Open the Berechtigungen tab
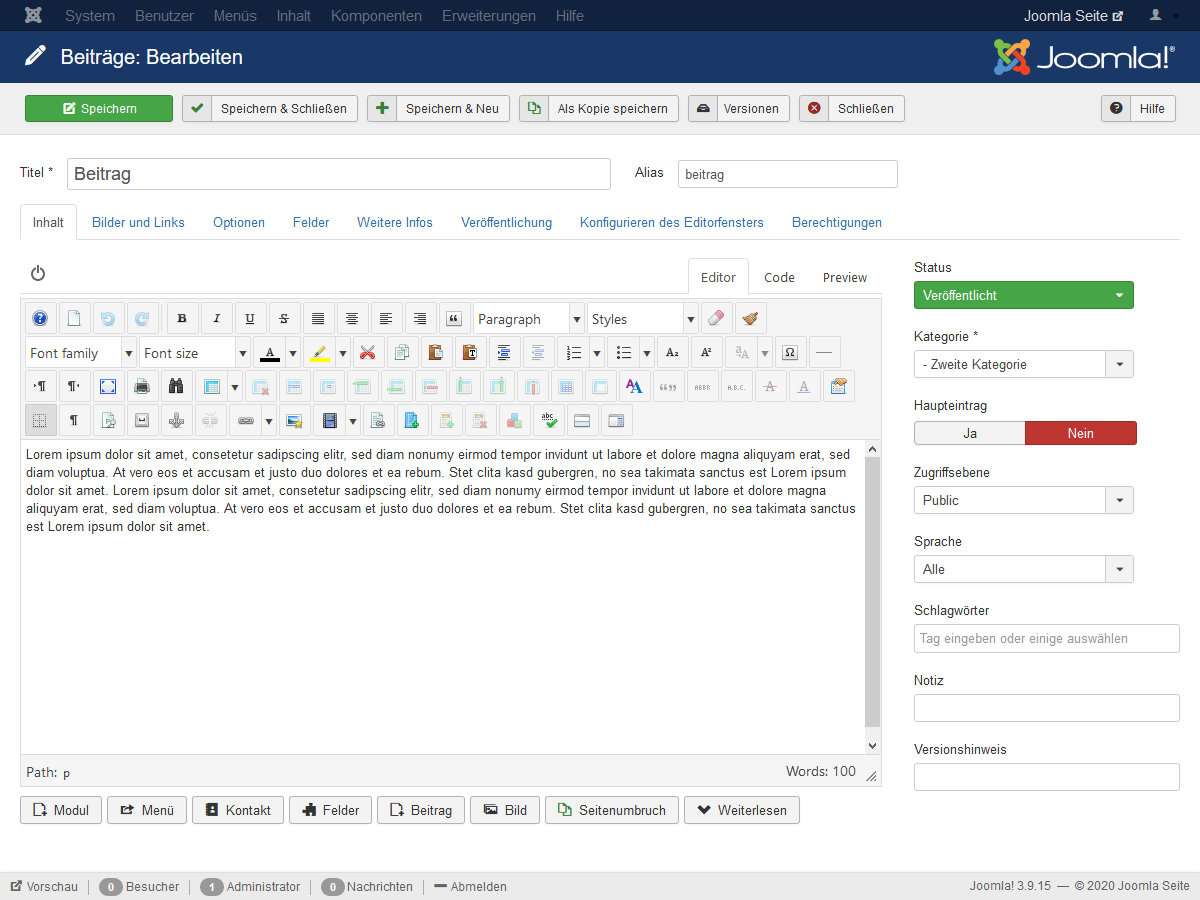 (837, 222)
